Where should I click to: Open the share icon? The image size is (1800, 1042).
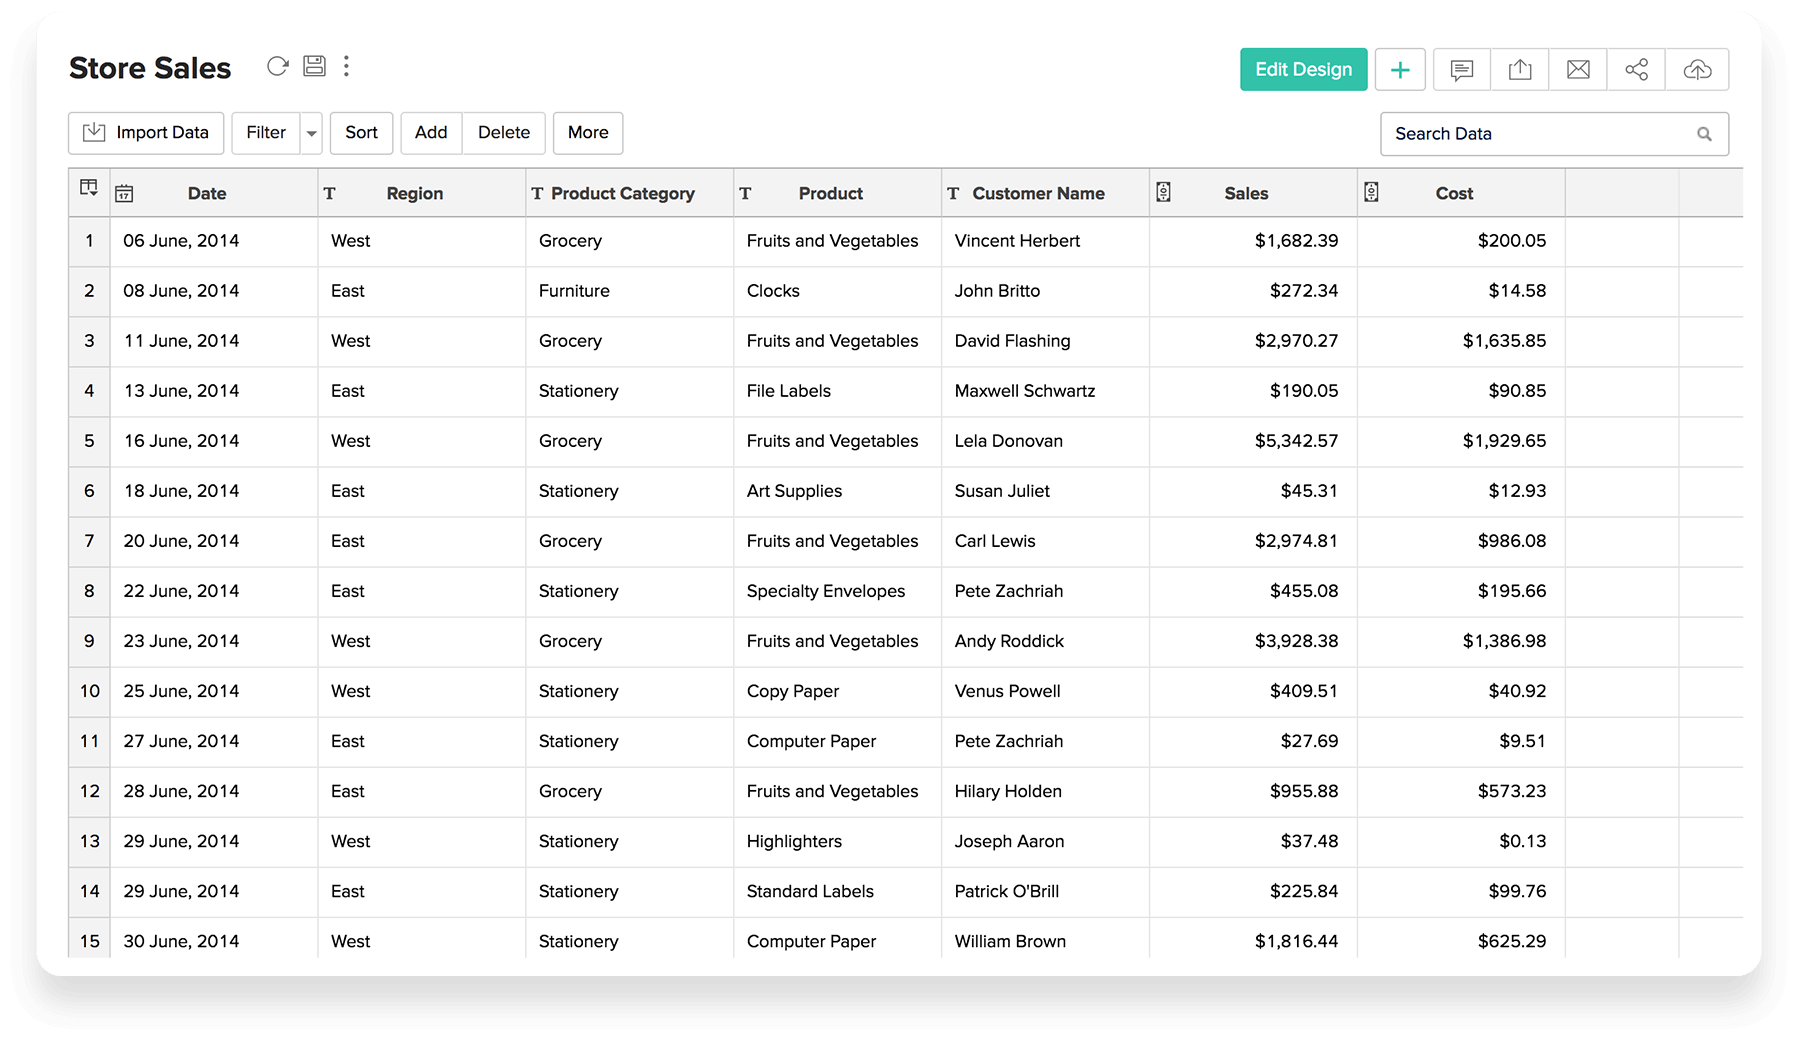1636,70
